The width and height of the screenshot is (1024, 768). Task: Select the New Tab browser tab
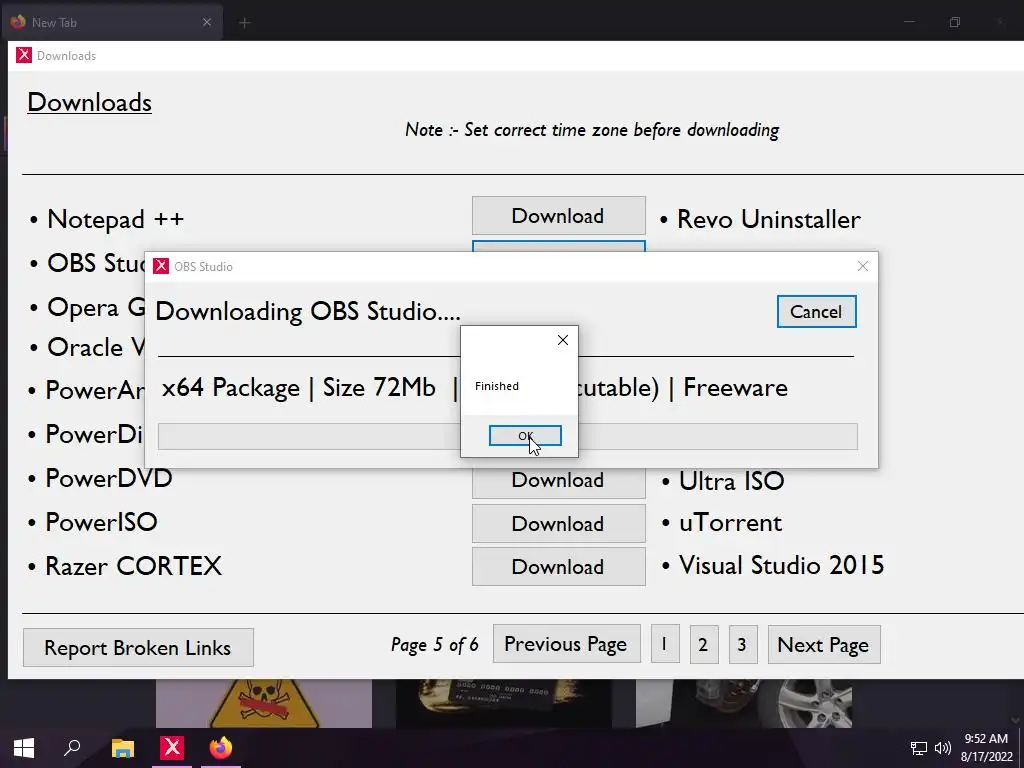[x=111, y=22]
